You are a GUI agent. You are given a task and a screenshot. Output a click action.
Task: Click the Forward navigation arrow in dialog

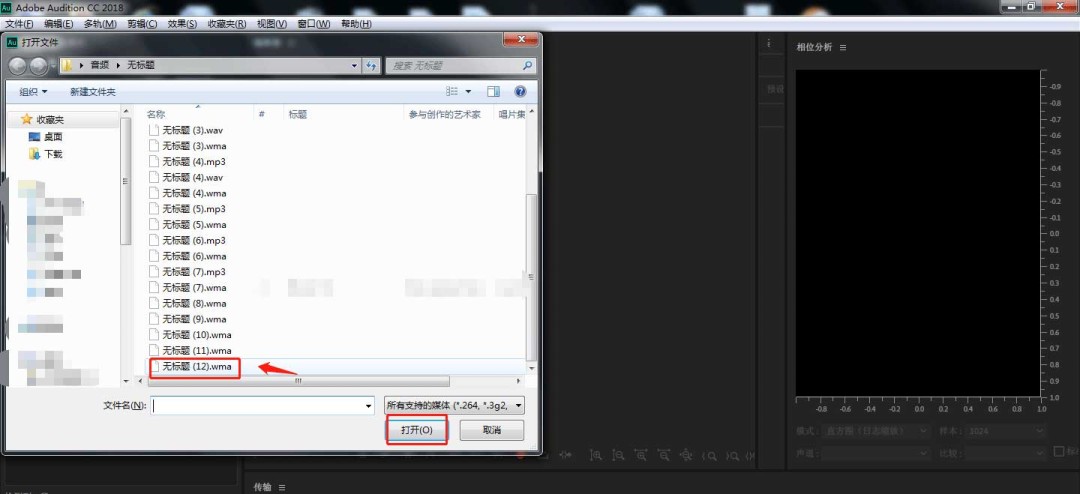[39, 66]
